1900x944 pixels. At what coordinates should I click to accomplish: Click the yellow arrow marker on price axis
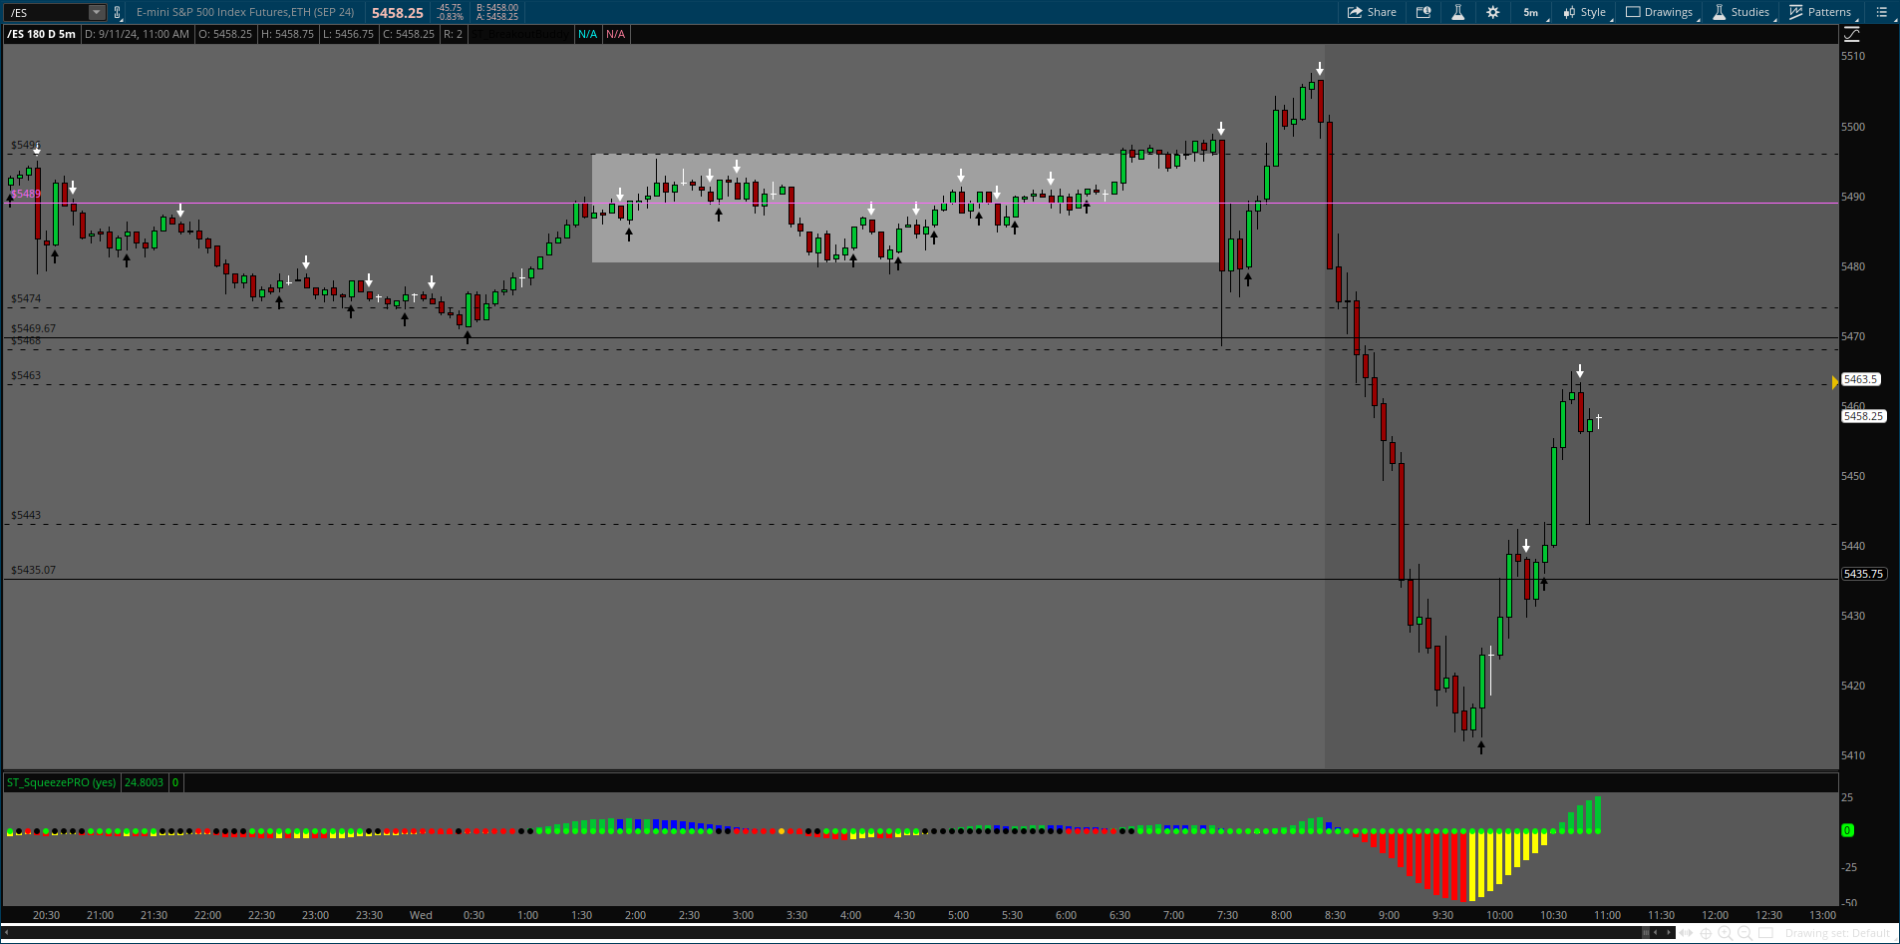click(x=1835, y=382)
